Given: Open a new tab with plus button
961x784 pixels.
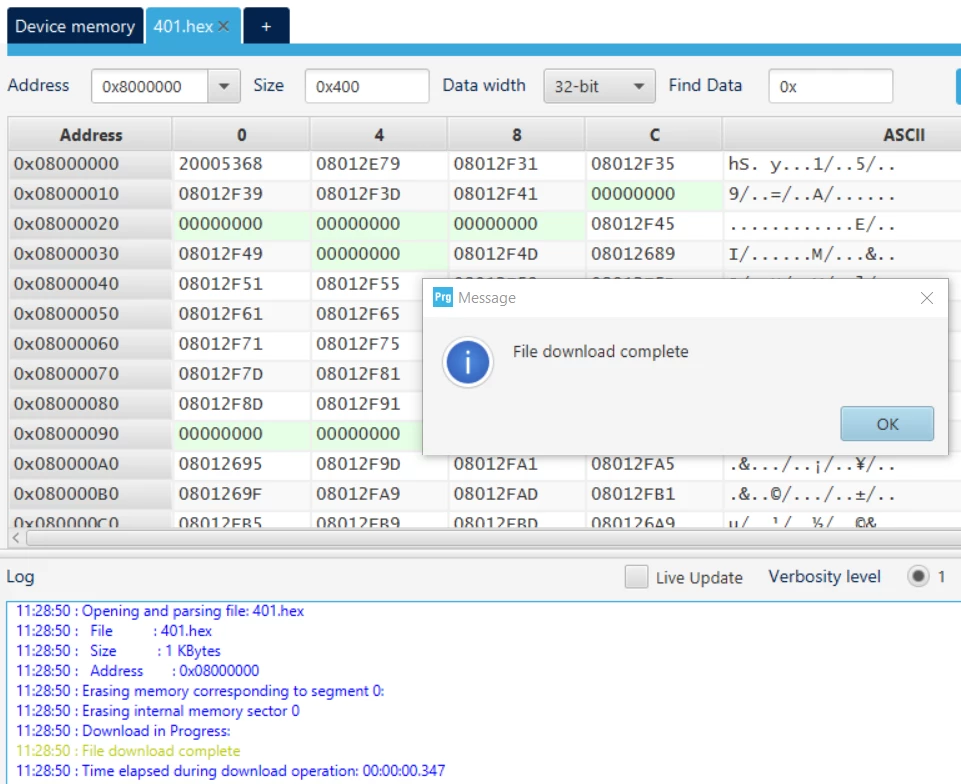Looking at the screenshot, I should click(266, 26).
